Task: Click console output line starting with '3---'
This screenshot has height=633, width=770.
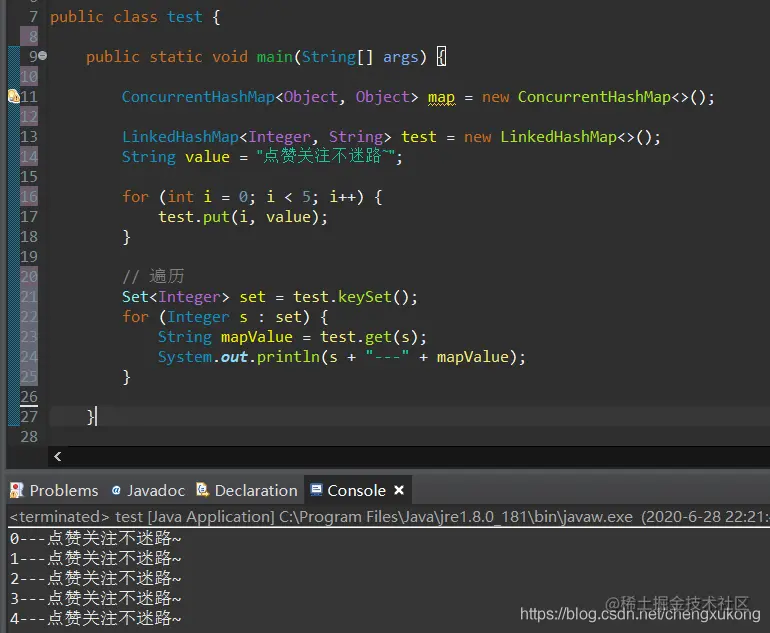Action: coord(96,598)
